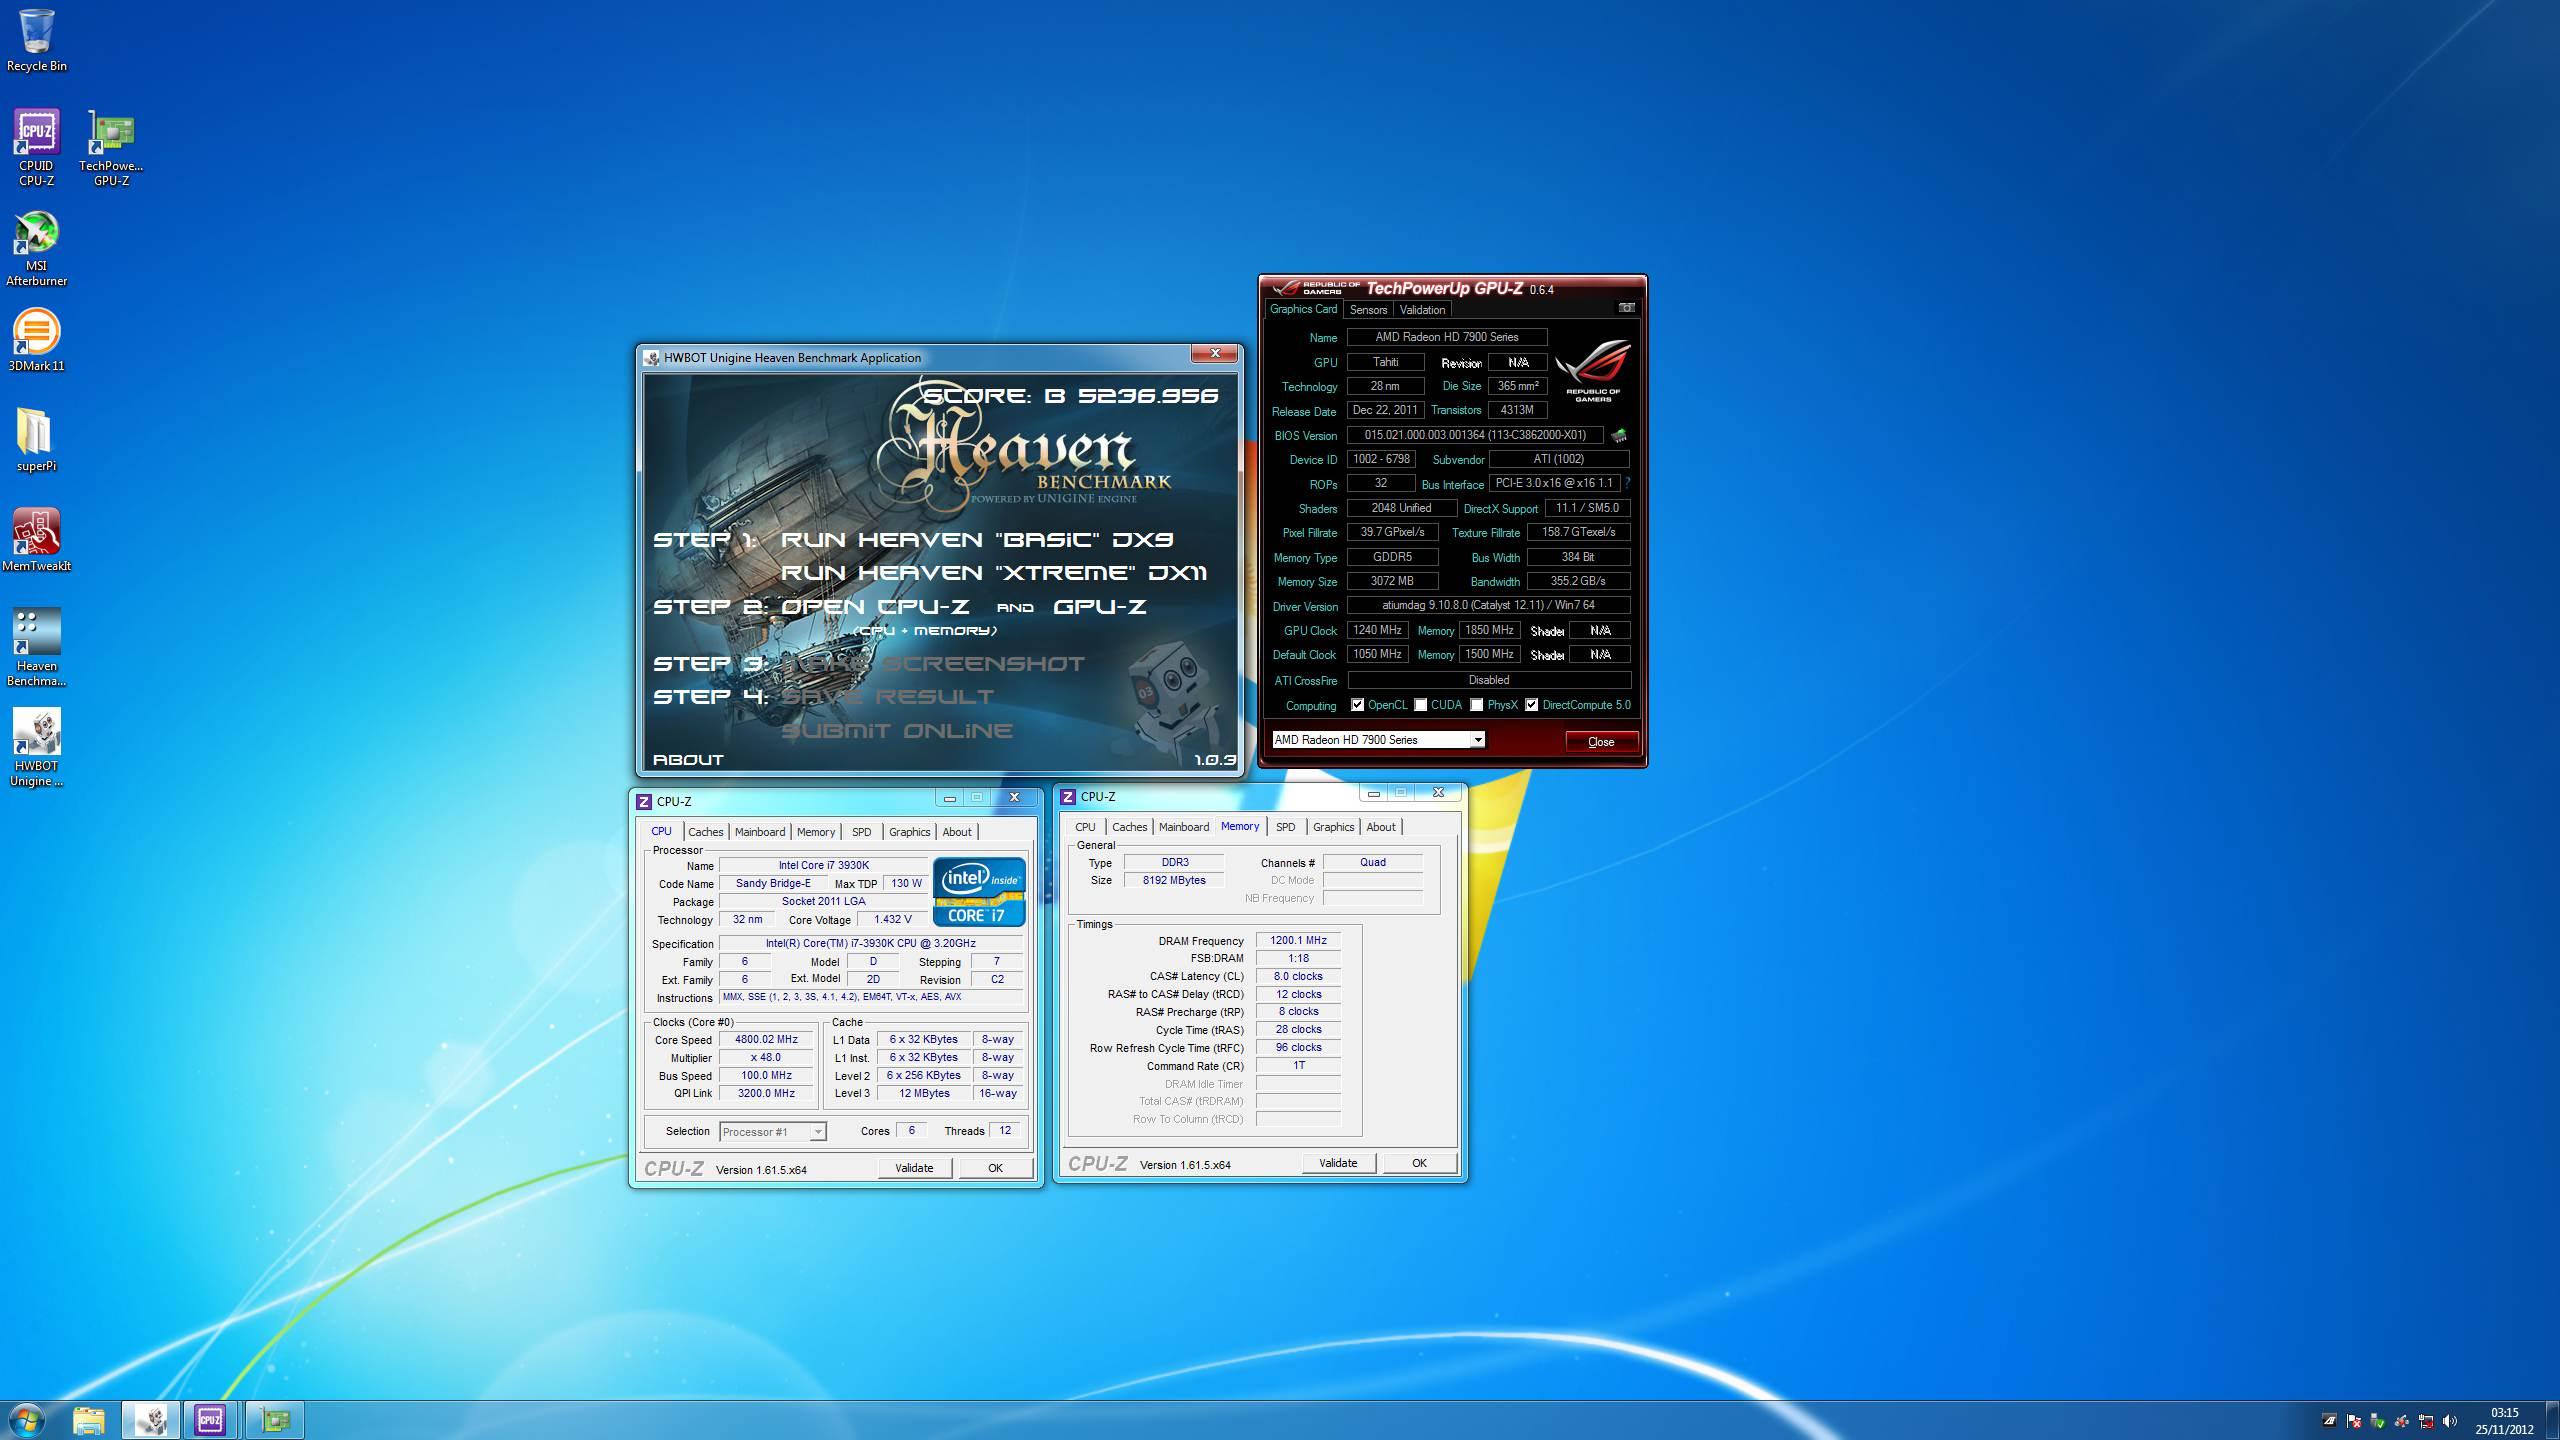The image size is (2560, 1440).
Task: Switch to CPU-Z taskbar button
Action: pos(210,1420)
